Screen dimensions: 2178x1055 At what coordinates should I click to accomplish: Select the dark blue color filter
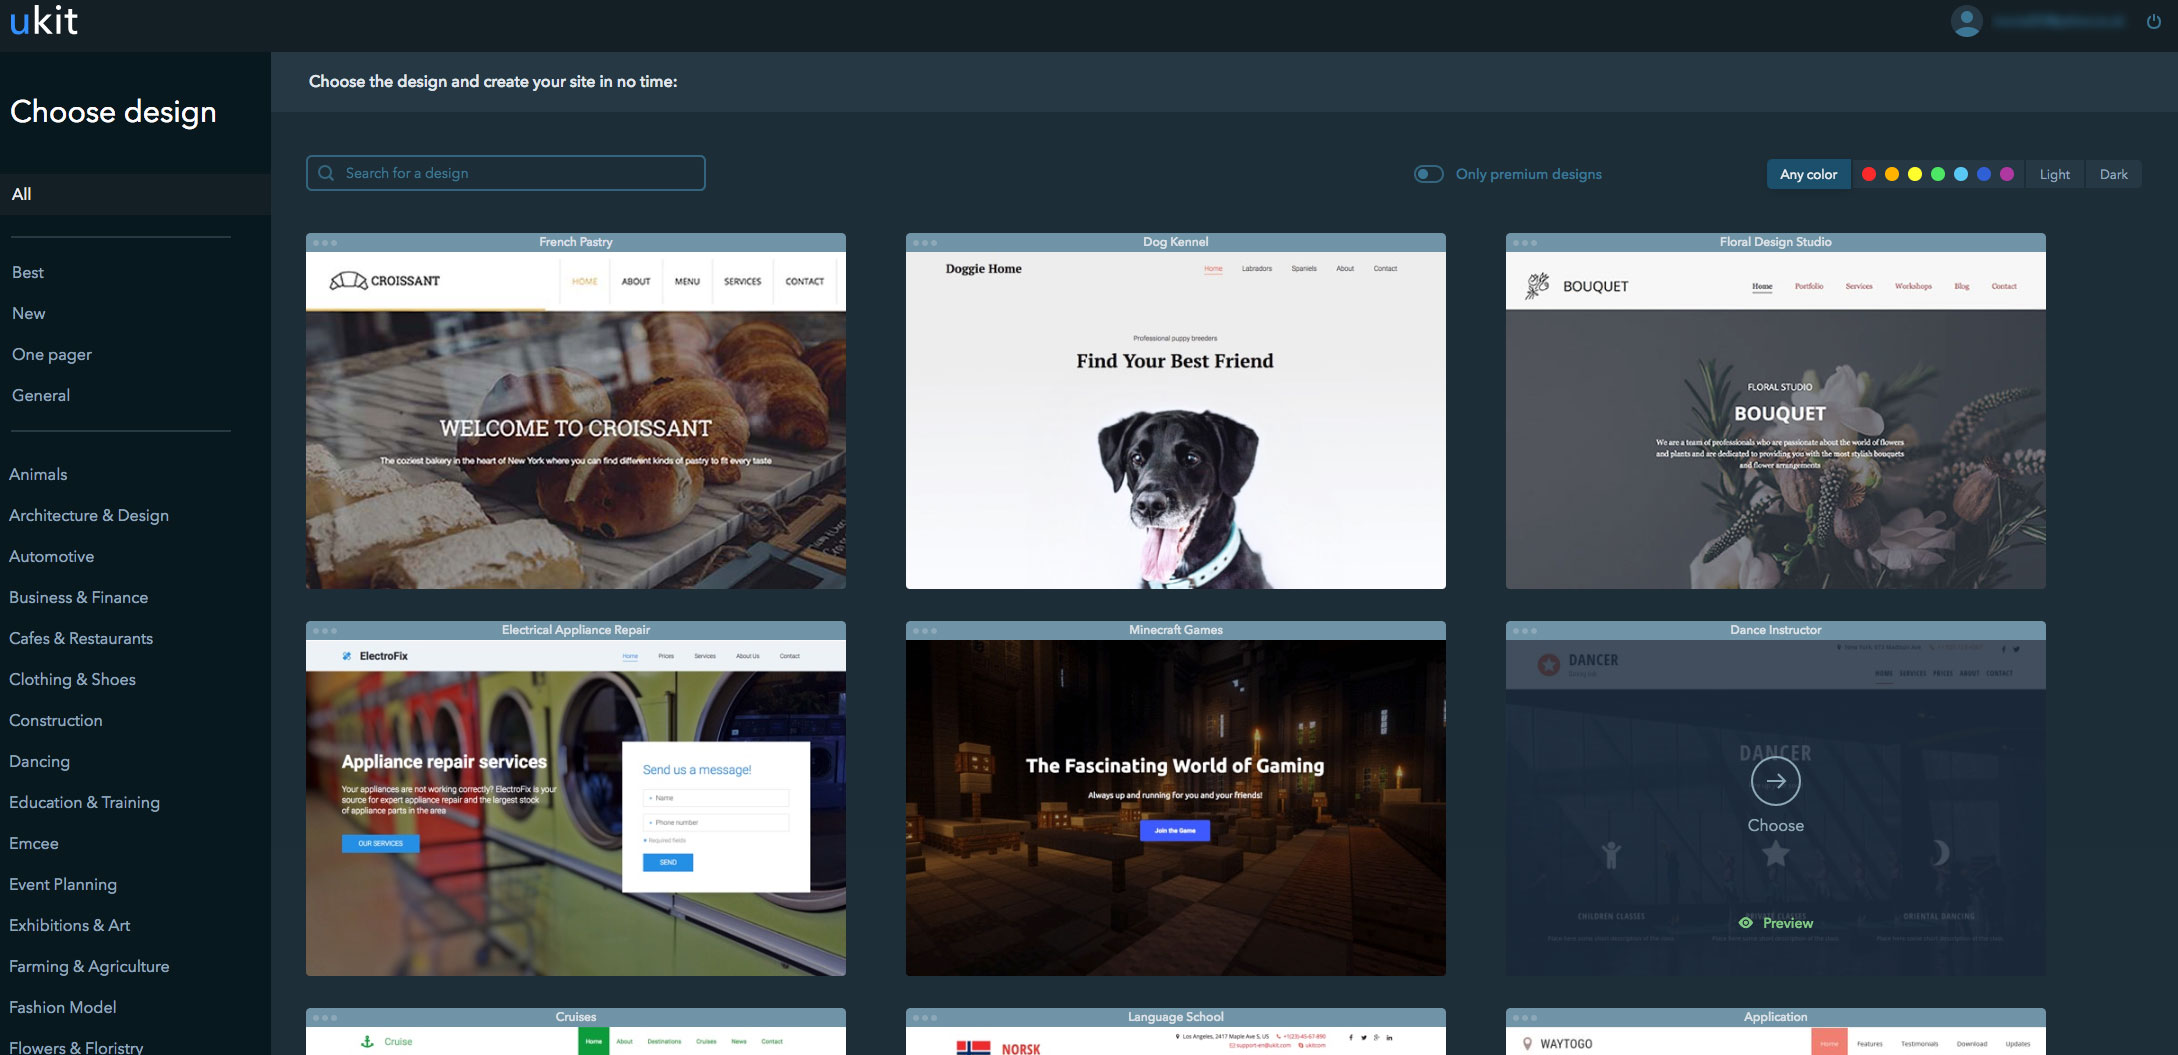(1983, 174)
